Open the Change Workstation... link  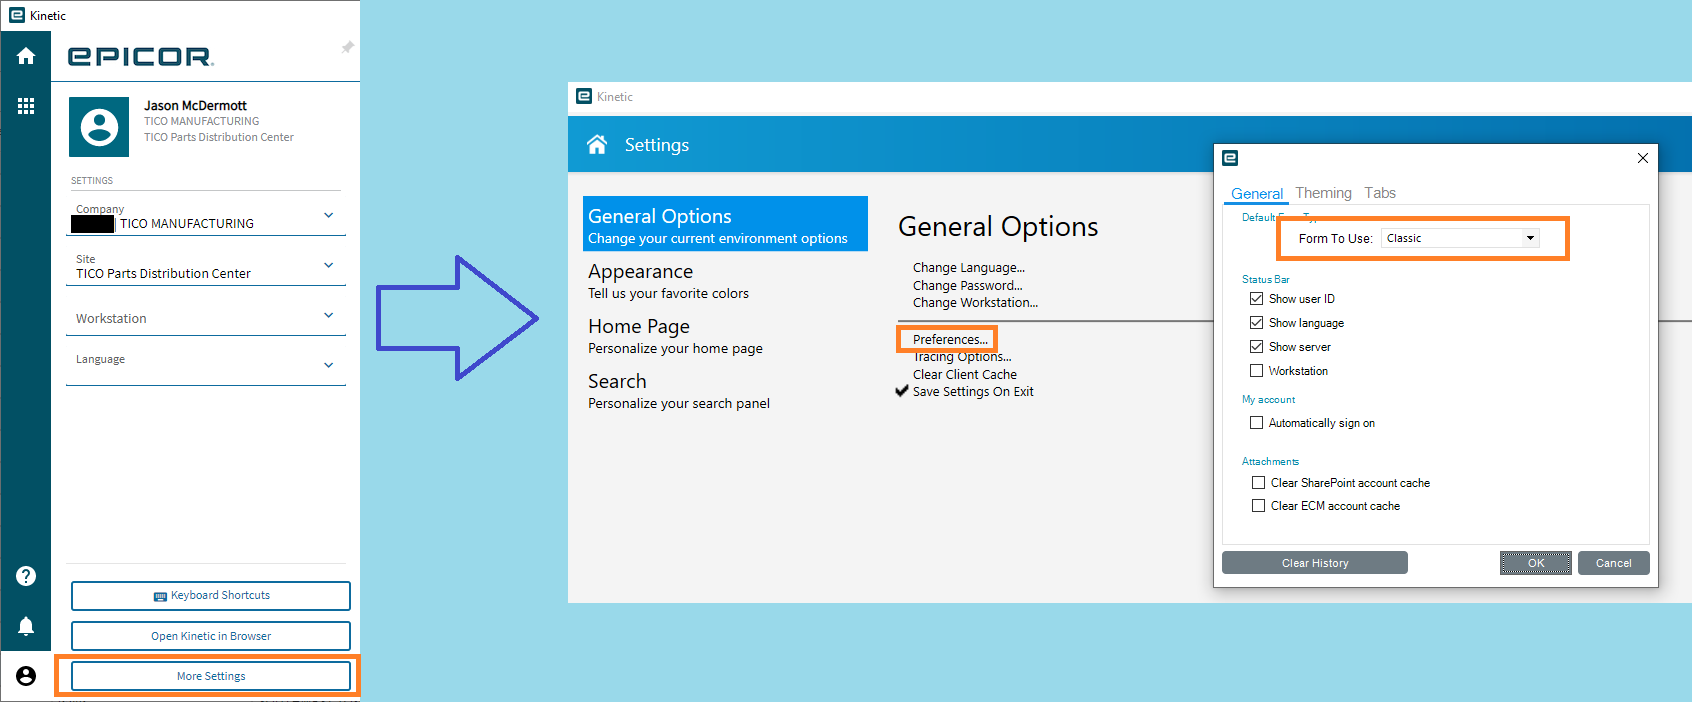pyautogui.click(x=975, y=303)
